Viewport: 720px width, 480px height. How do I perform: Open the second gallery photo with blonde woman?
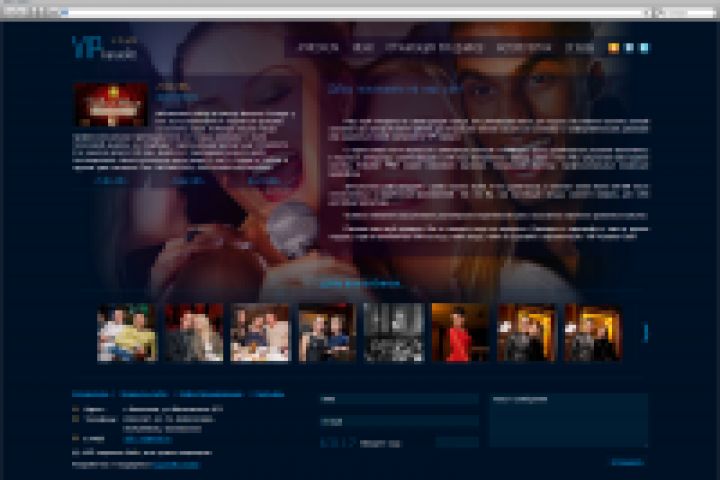tap(194, 333)
